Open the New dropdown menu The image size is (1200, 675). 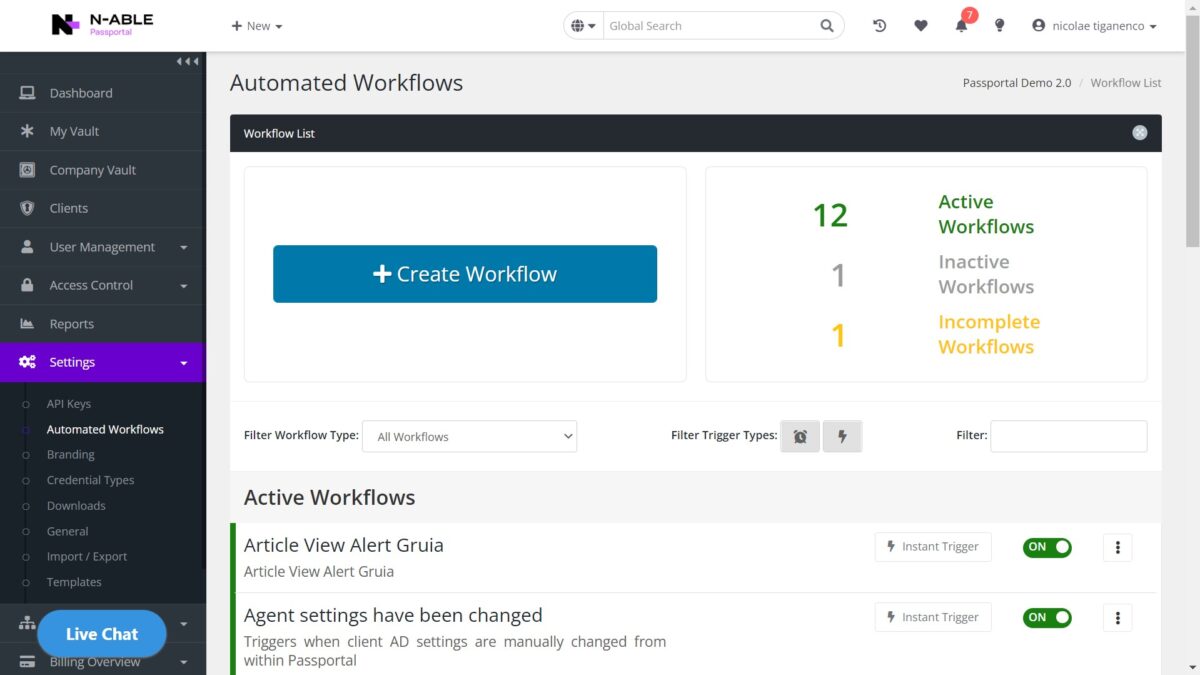(x=257, y=26)
